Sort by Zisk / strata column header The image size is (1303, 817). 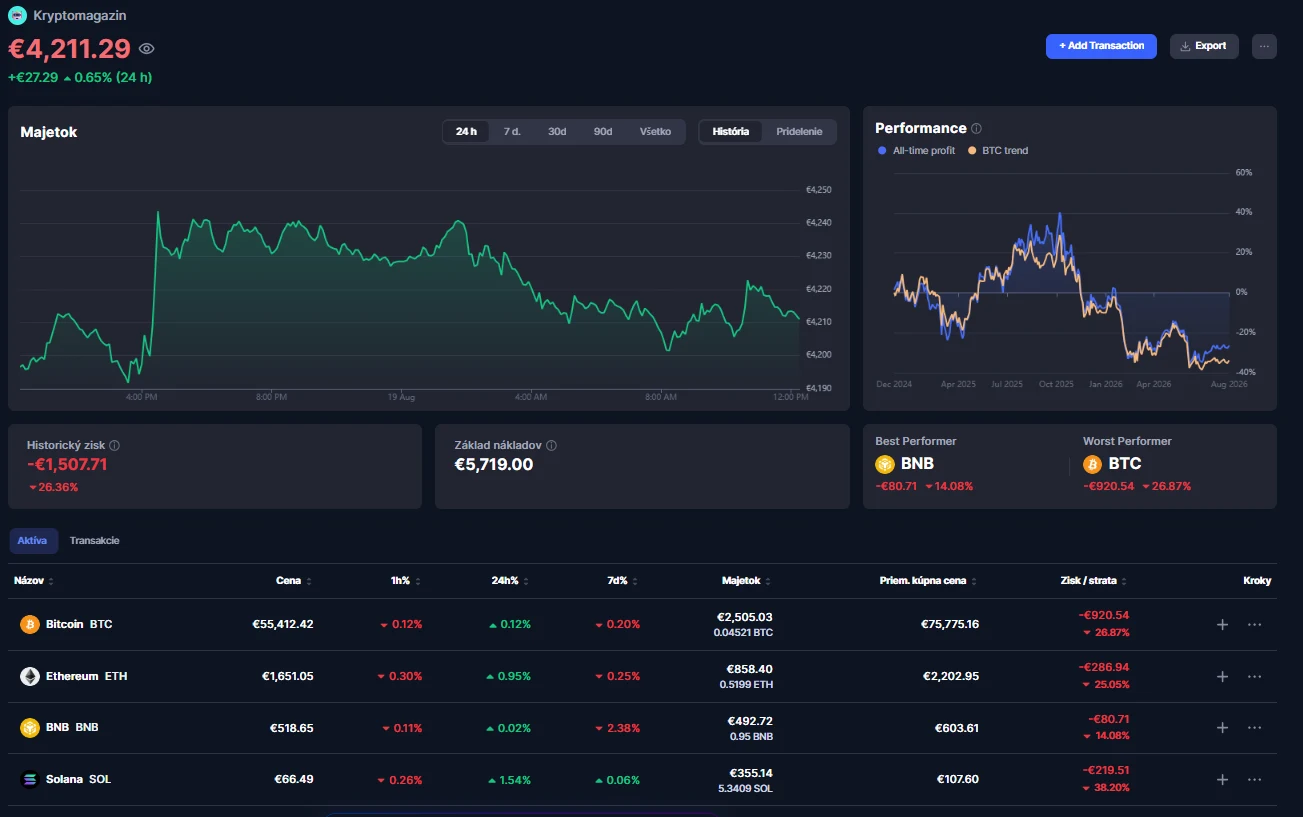[1094, 580]
